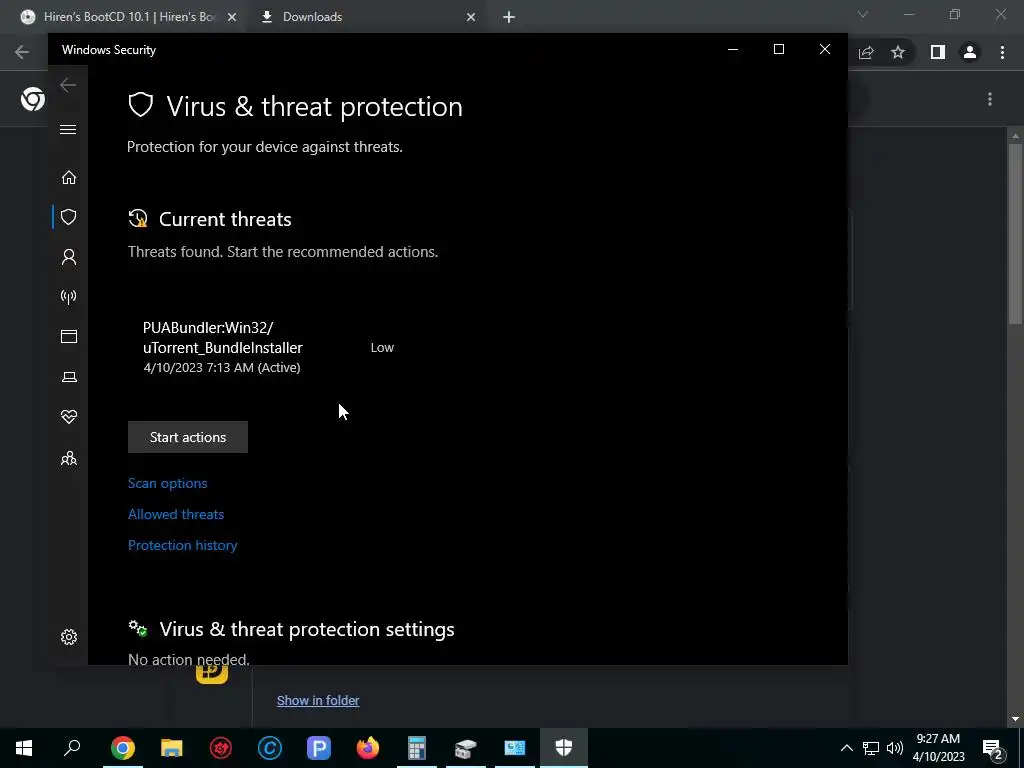Open Allowed threats link
The width and height of the screenshot is (1024, 768).
pyautogui.click(x=176, y=514)
